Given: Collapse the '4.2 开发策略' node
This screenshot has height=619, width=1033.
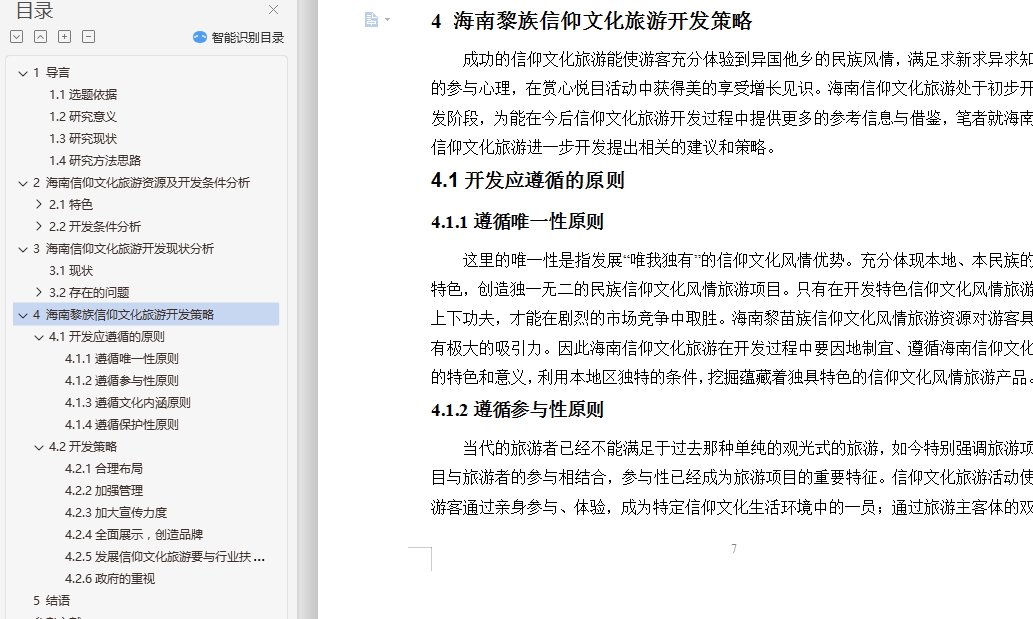Looking at the screenshot, I should point(39,446).
